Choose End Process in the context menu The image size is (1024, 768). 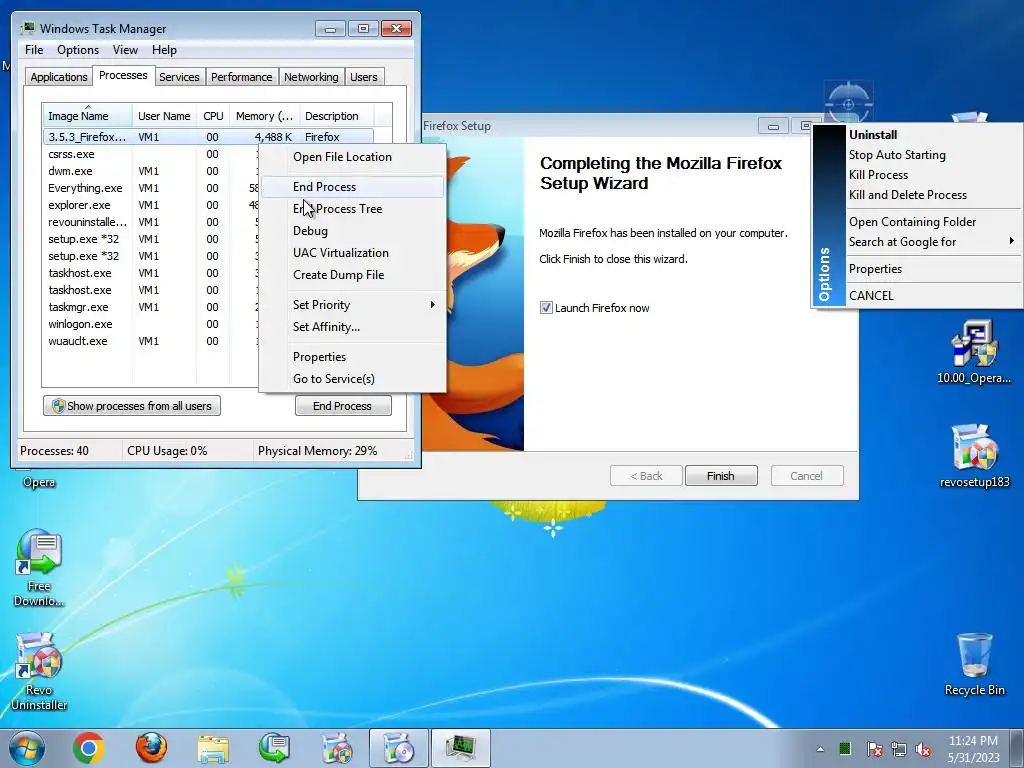coord(353,187)
